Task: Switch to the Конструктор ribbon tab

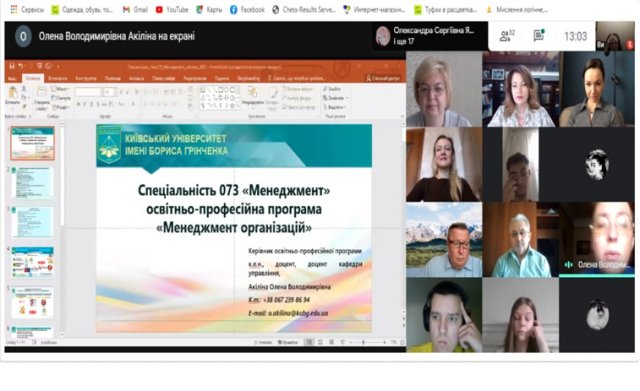Action: (x=86, y=78)
